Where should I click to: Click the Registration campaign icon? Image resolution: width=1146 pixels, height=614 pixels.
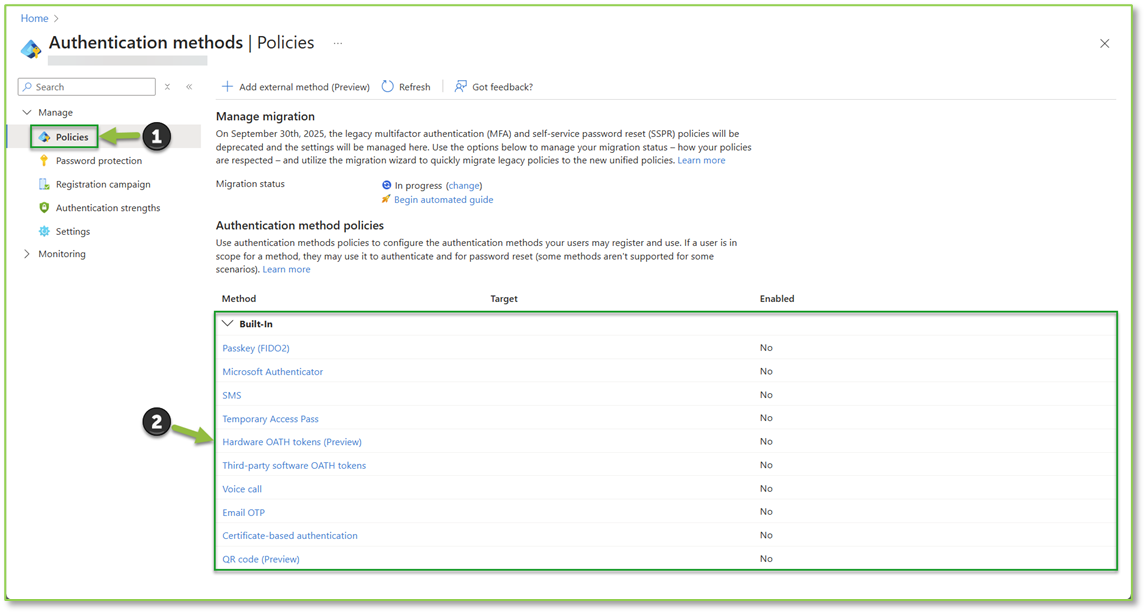(x=44, y=183)
